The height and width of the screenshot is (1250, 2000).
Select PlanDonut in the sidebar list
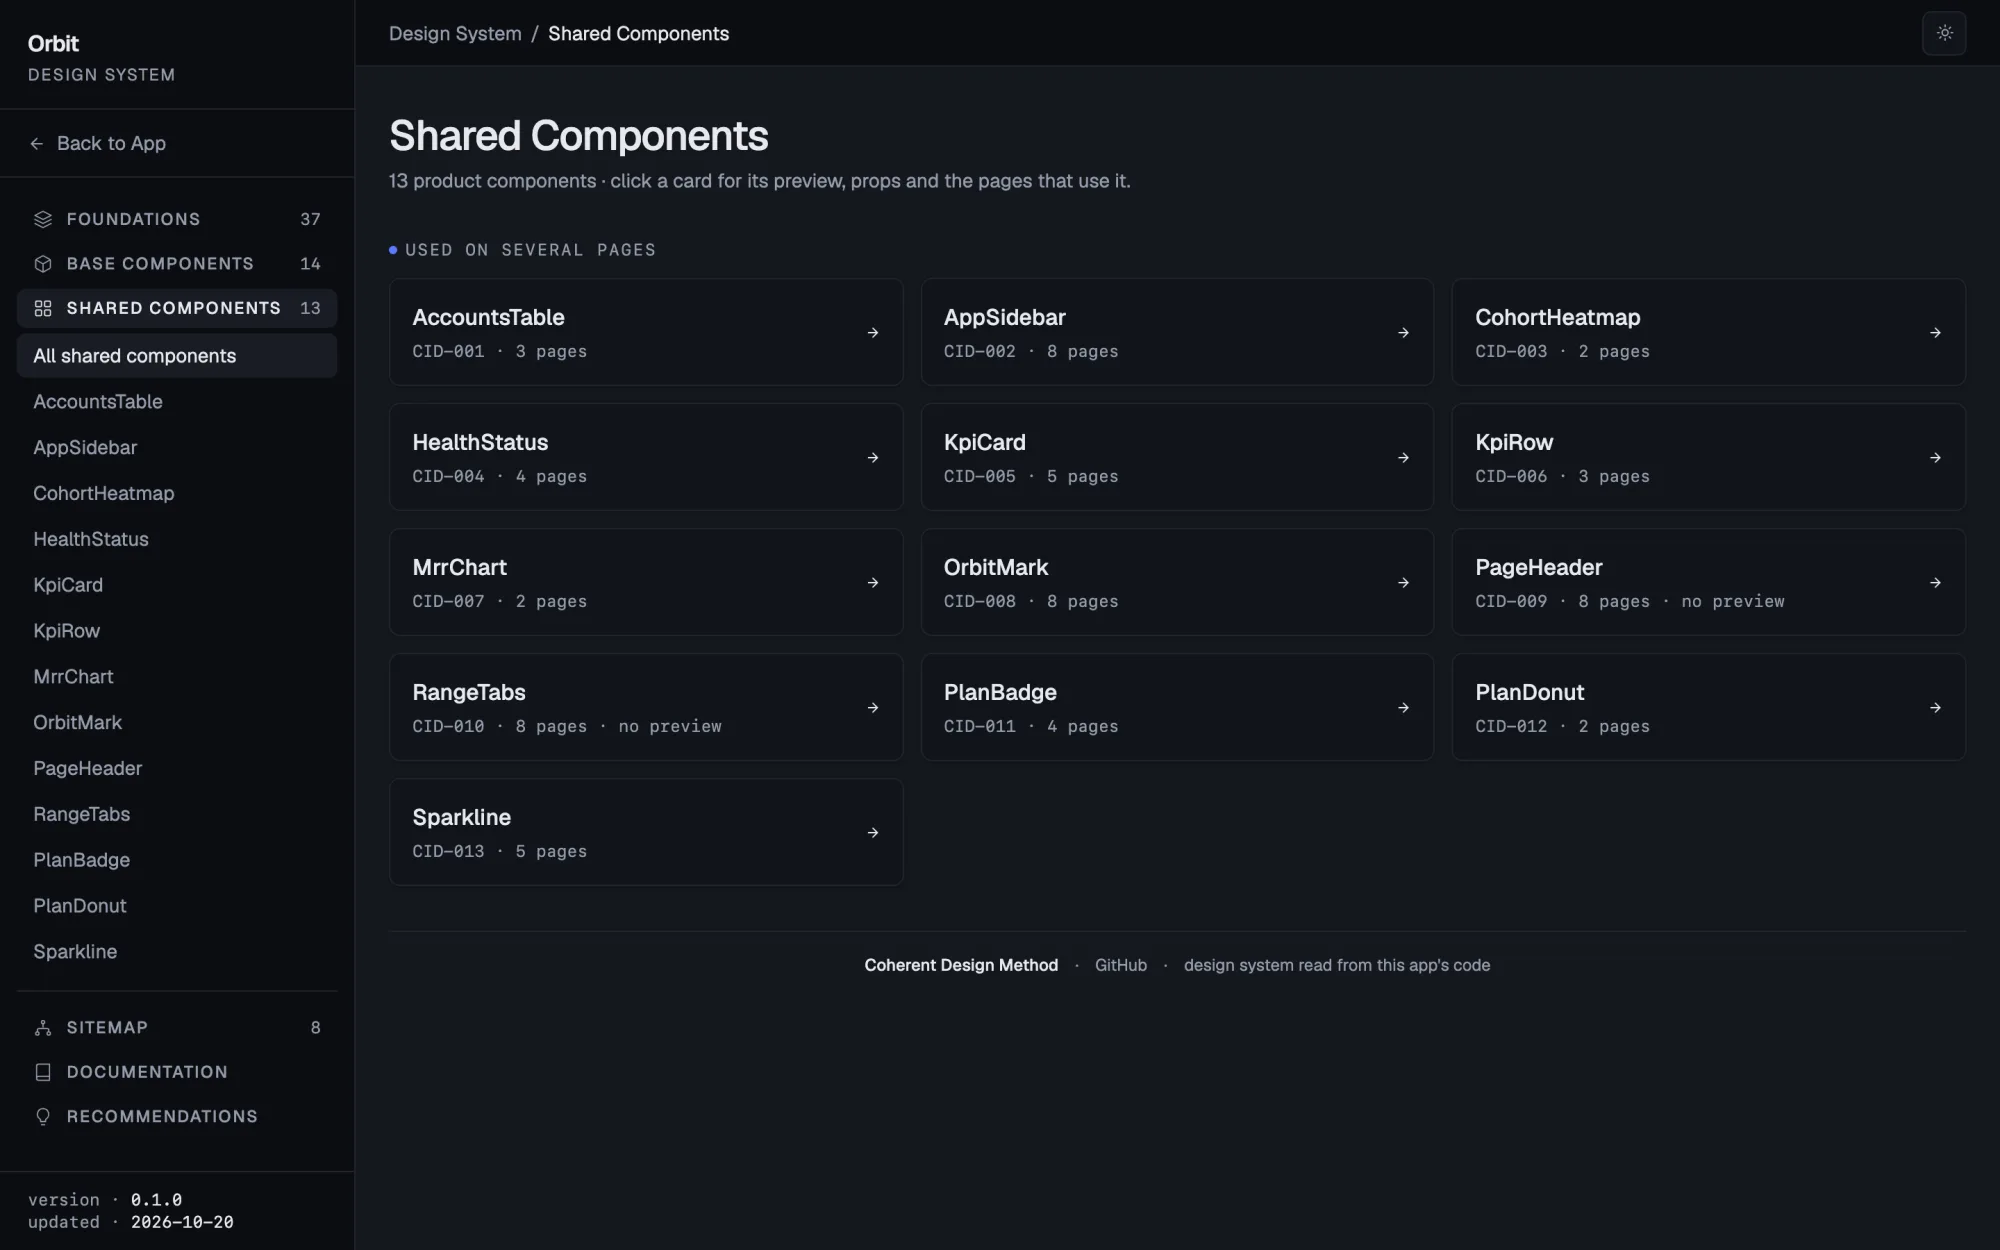[177, 906]
